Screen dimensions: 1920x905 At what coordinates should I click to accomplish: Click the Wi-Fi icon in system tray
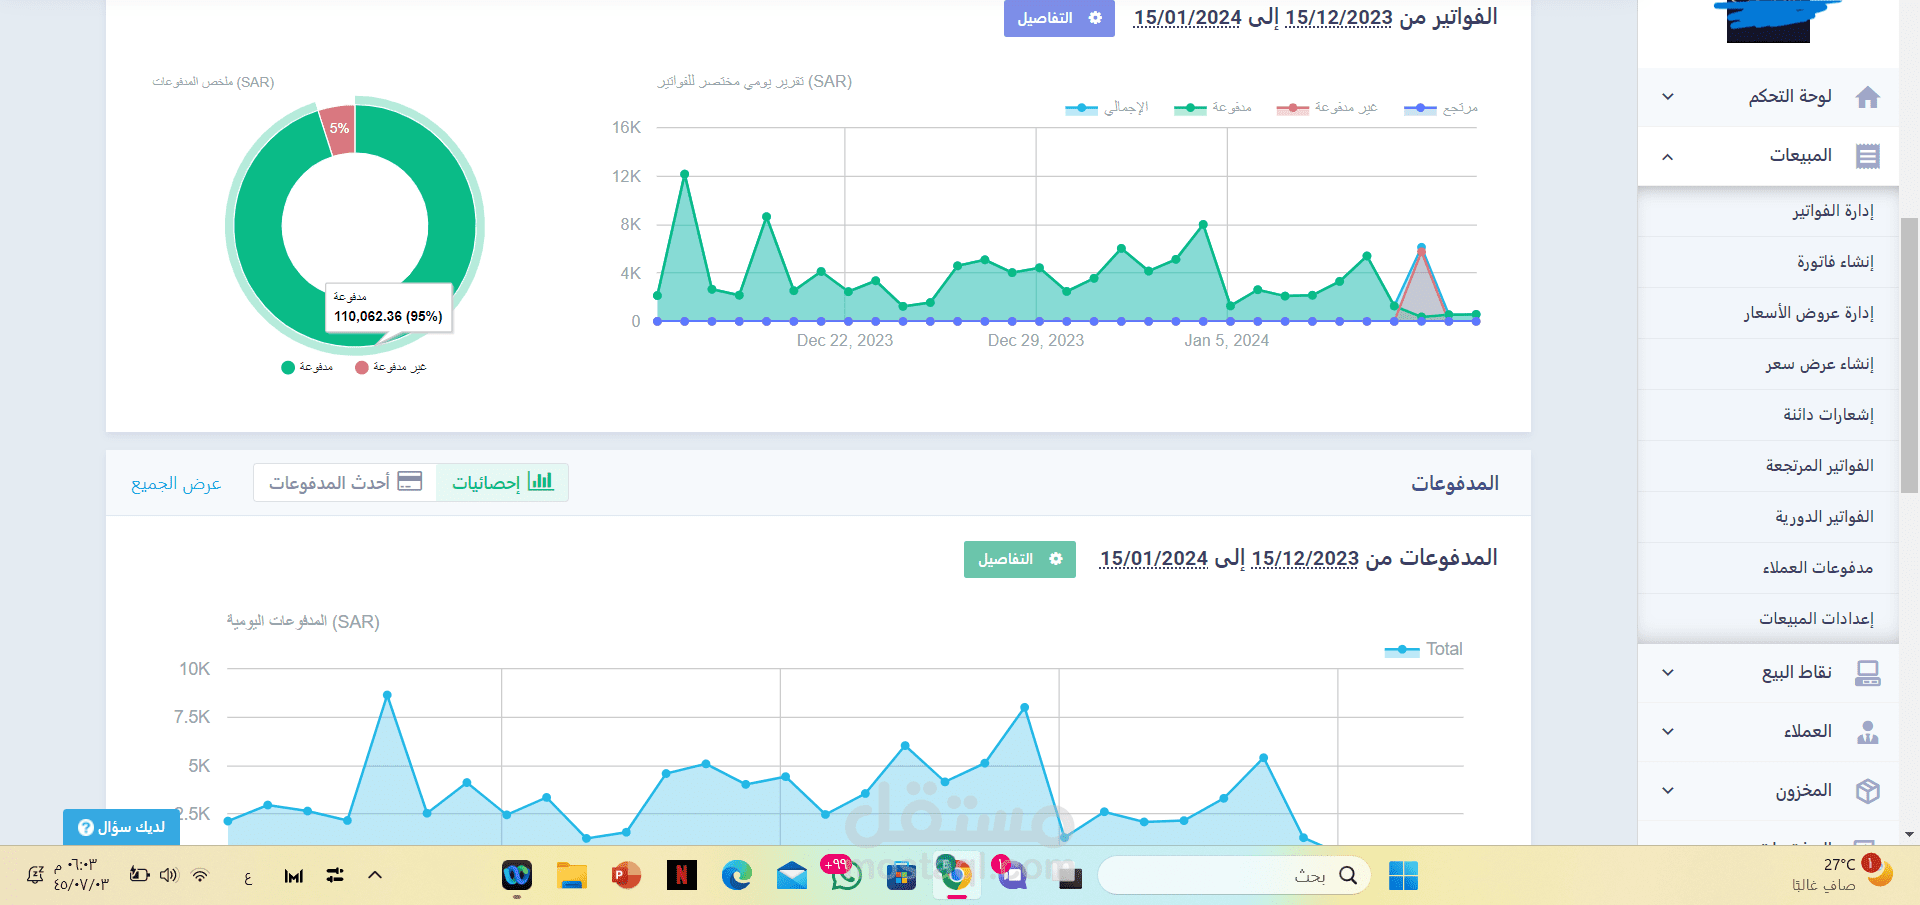pyautogui.click(x=200, y=875)
